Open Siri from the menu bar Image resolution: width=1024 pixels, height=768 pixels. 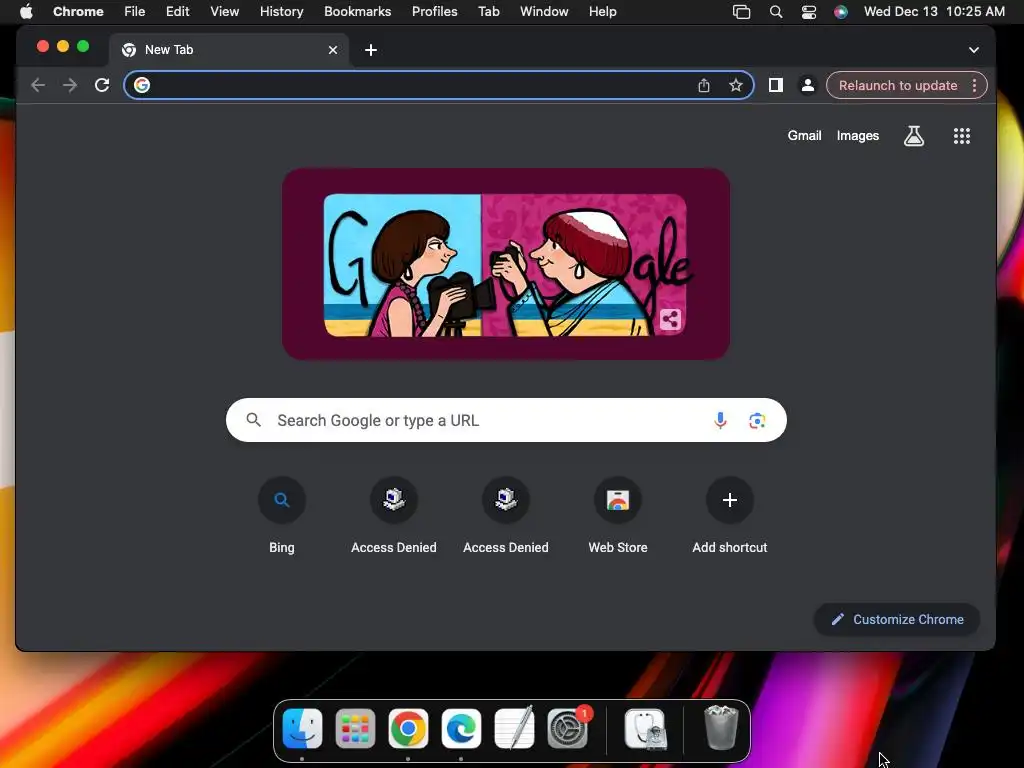pos(840,12)
